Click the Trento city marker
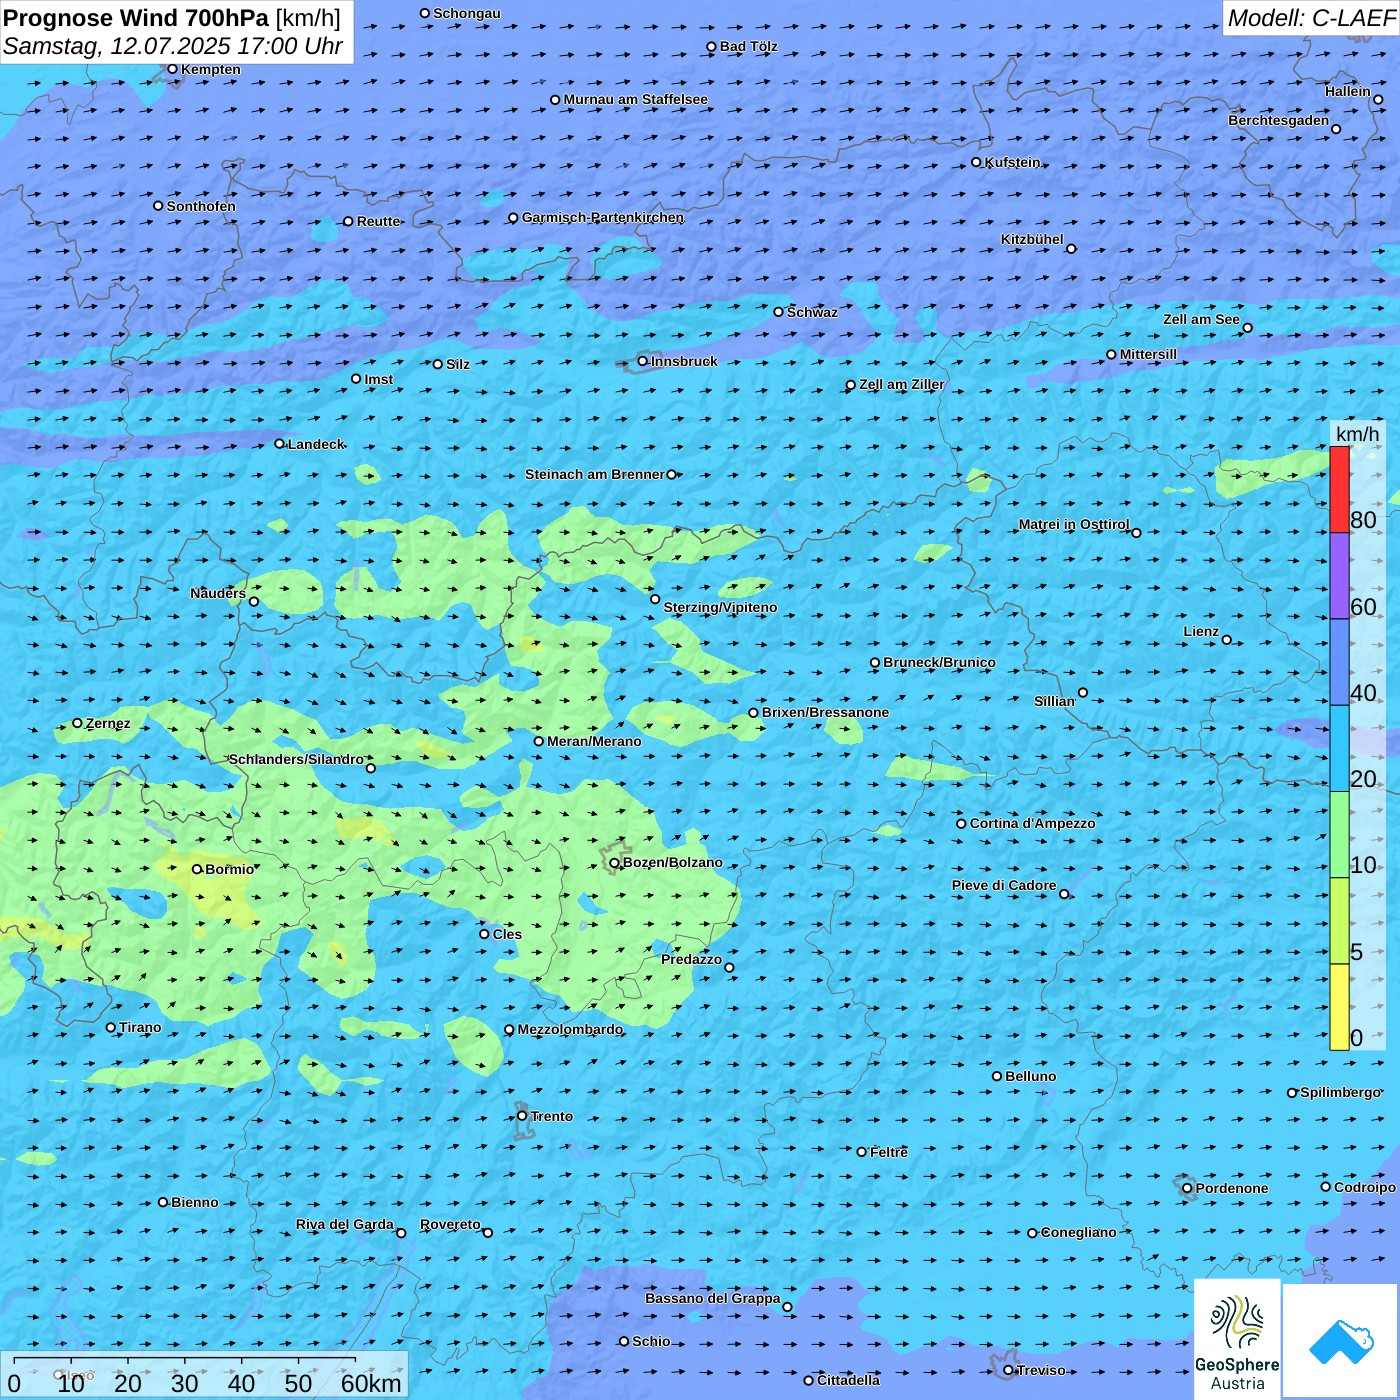 (x=522, y=1116)
